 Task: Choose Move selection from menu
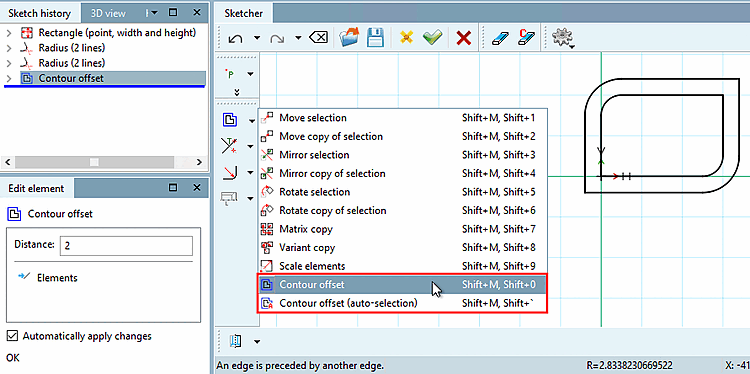click(402, 118)
